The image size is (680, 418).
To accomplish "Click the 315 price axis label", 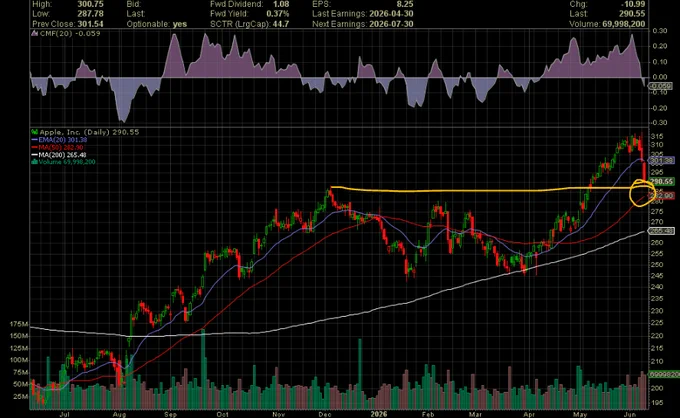I will tap(656, 137).
